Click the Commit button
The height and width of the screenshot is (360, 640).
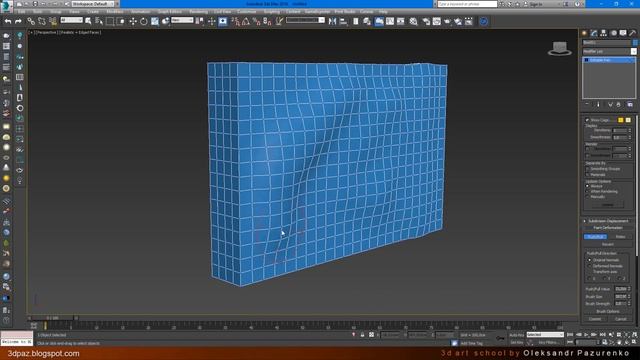point(595,319)
